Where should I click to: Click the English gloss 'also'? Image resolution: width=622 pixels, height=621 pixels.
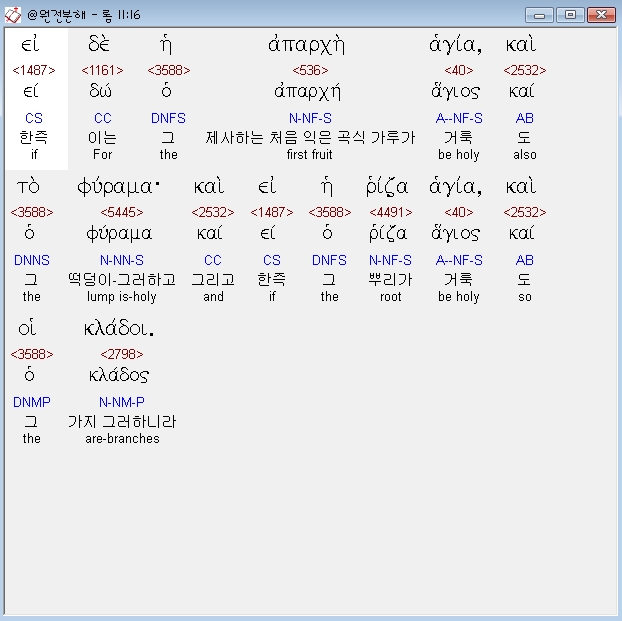pyautogui.click(x=524, y=154)
